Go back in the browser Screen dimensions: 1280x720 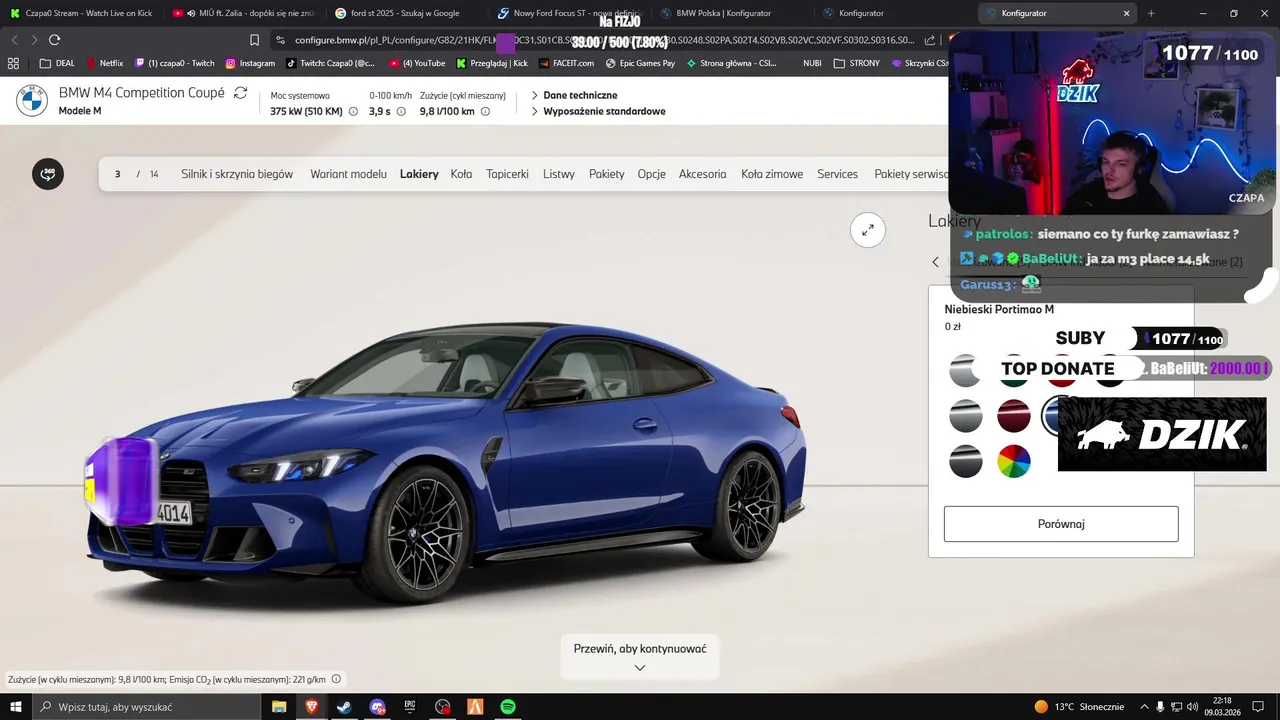tap(14, 40)
